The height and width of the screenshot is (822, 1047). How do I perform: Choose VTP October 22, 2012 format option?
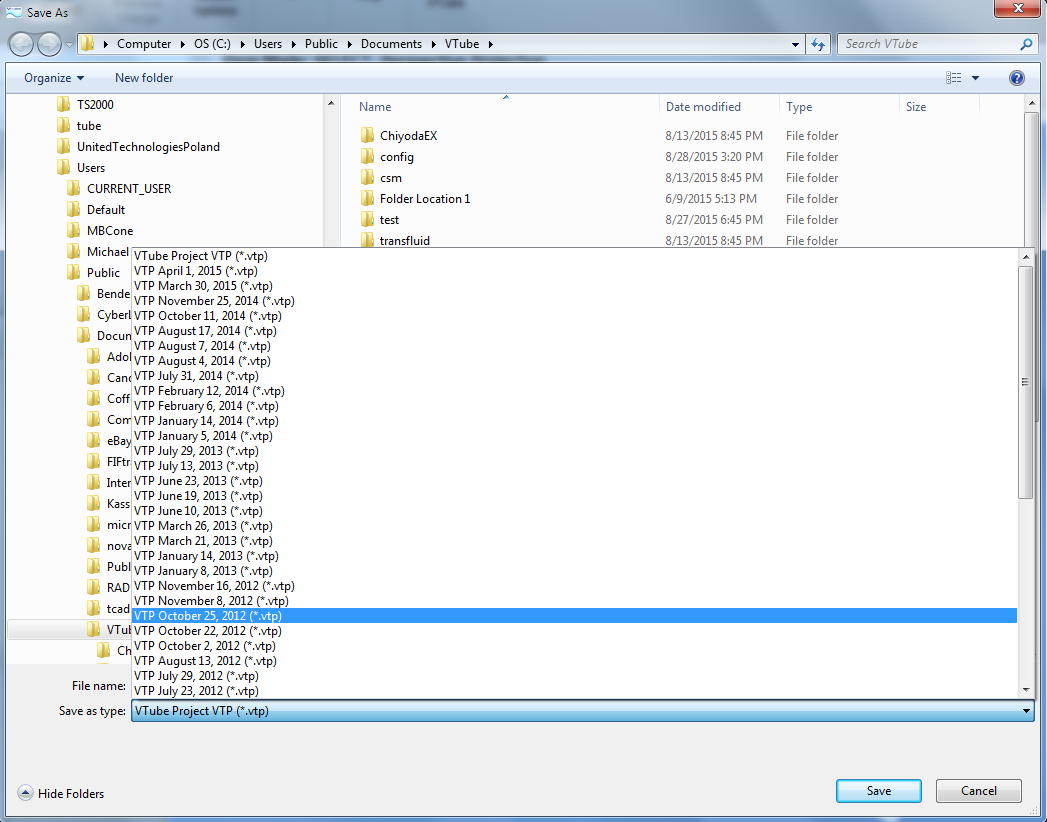[207, 631]
